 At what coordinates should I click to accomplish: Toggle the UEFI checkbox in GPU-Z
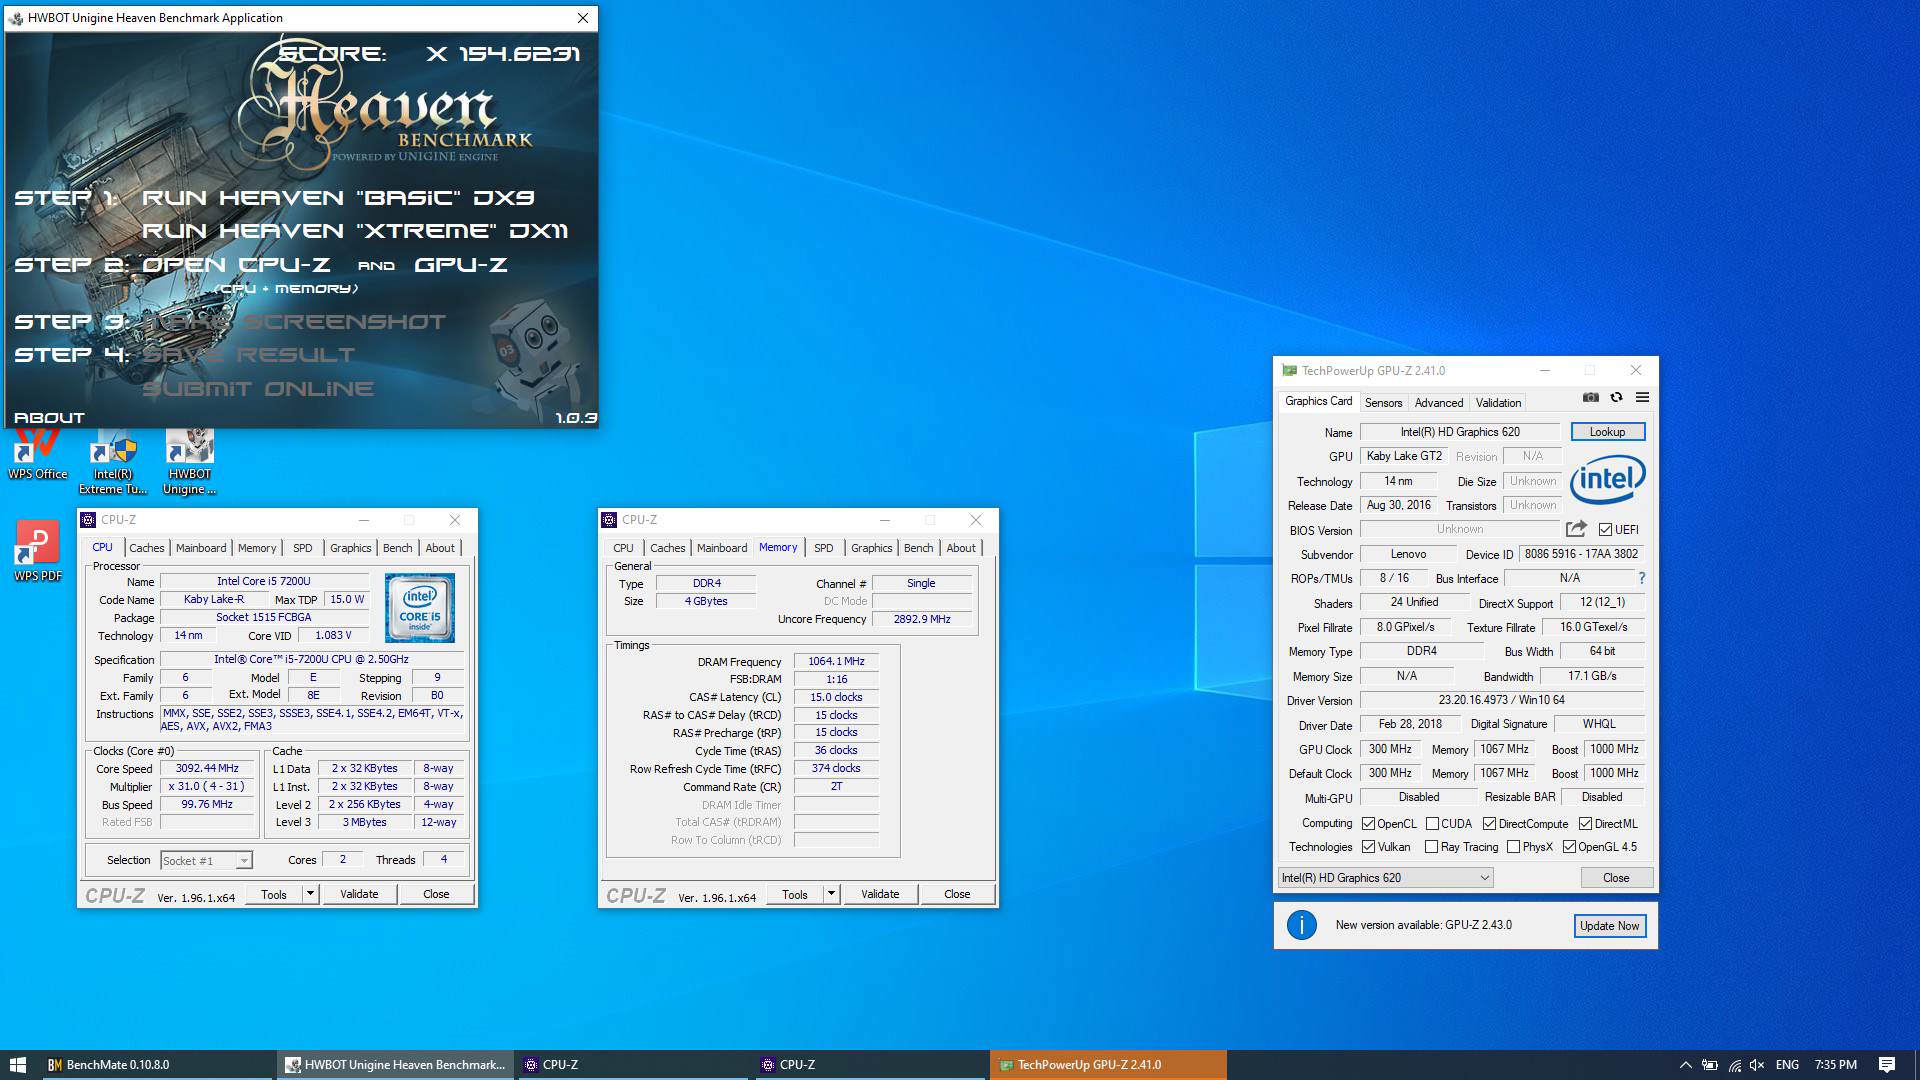pos(1605,529)
